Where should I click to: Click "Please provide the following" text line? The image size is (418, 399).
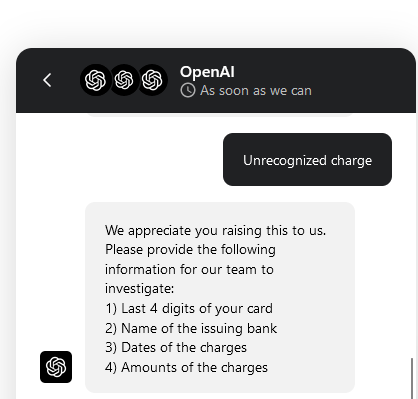point(190,250)
